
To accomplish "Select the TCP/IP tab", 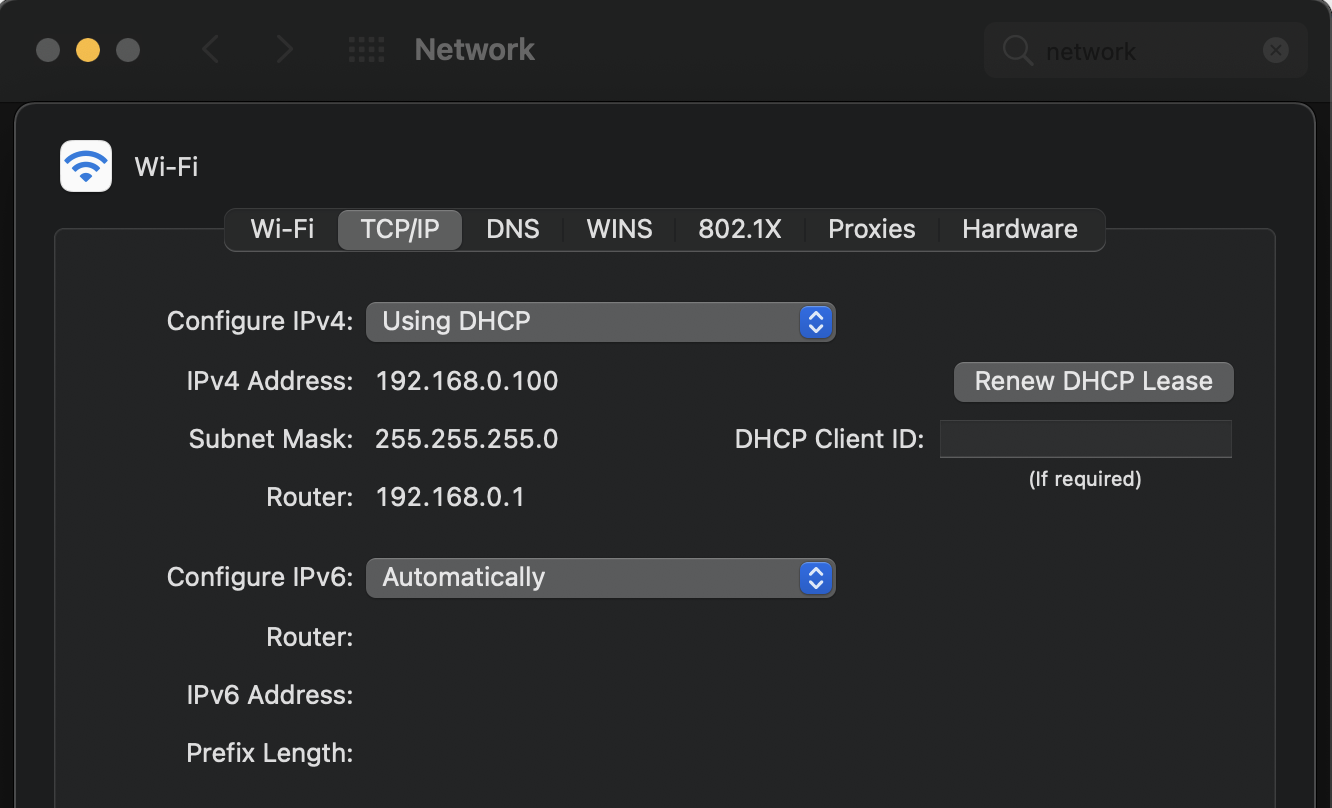I will pos(400,229).
